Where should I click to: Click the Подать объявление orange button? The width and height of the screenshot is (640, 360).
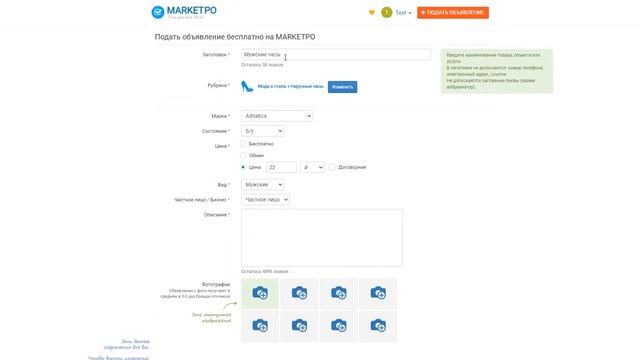click(x=453, y=13)
